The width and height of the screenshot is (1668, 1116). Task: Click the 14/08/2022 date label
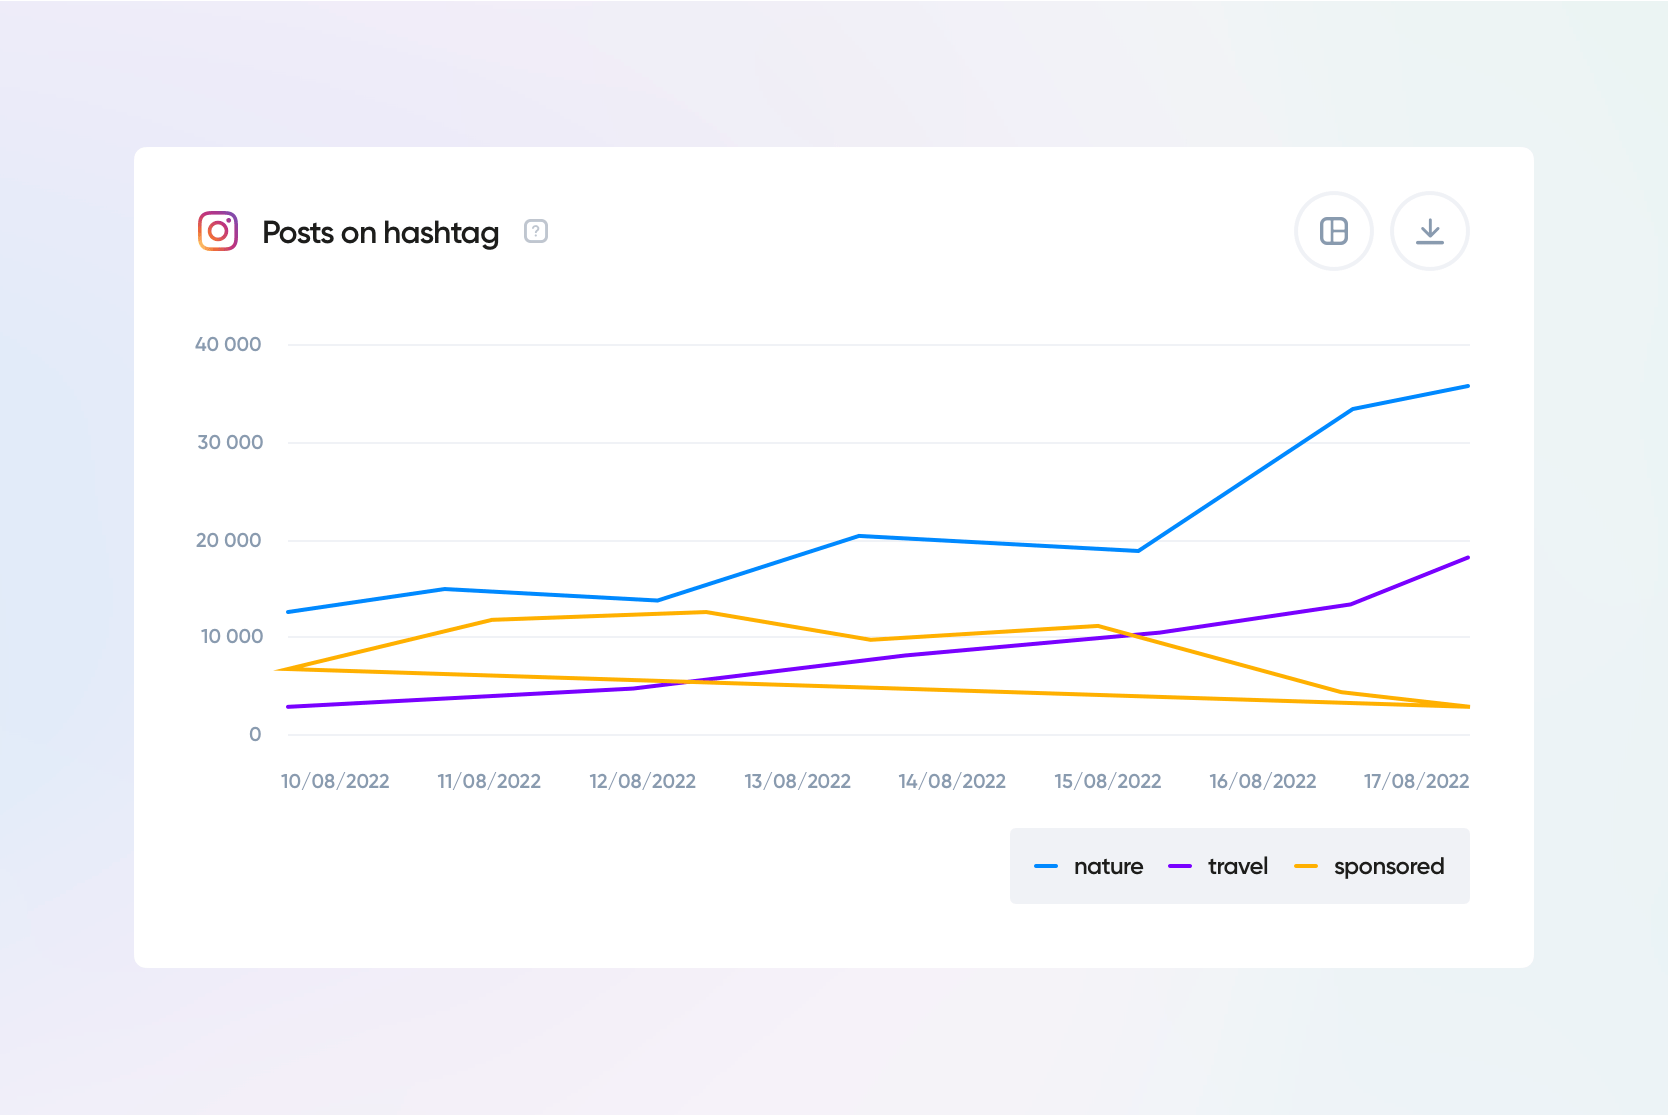tap(952, 781)
